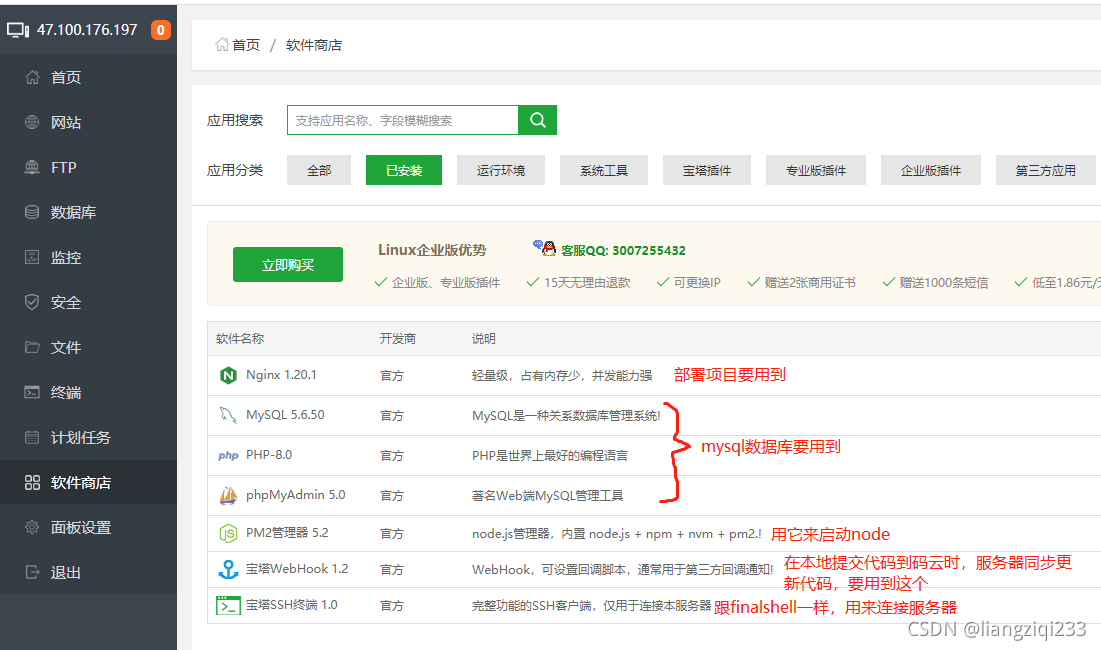Click the globe icon for 网站

32,122
